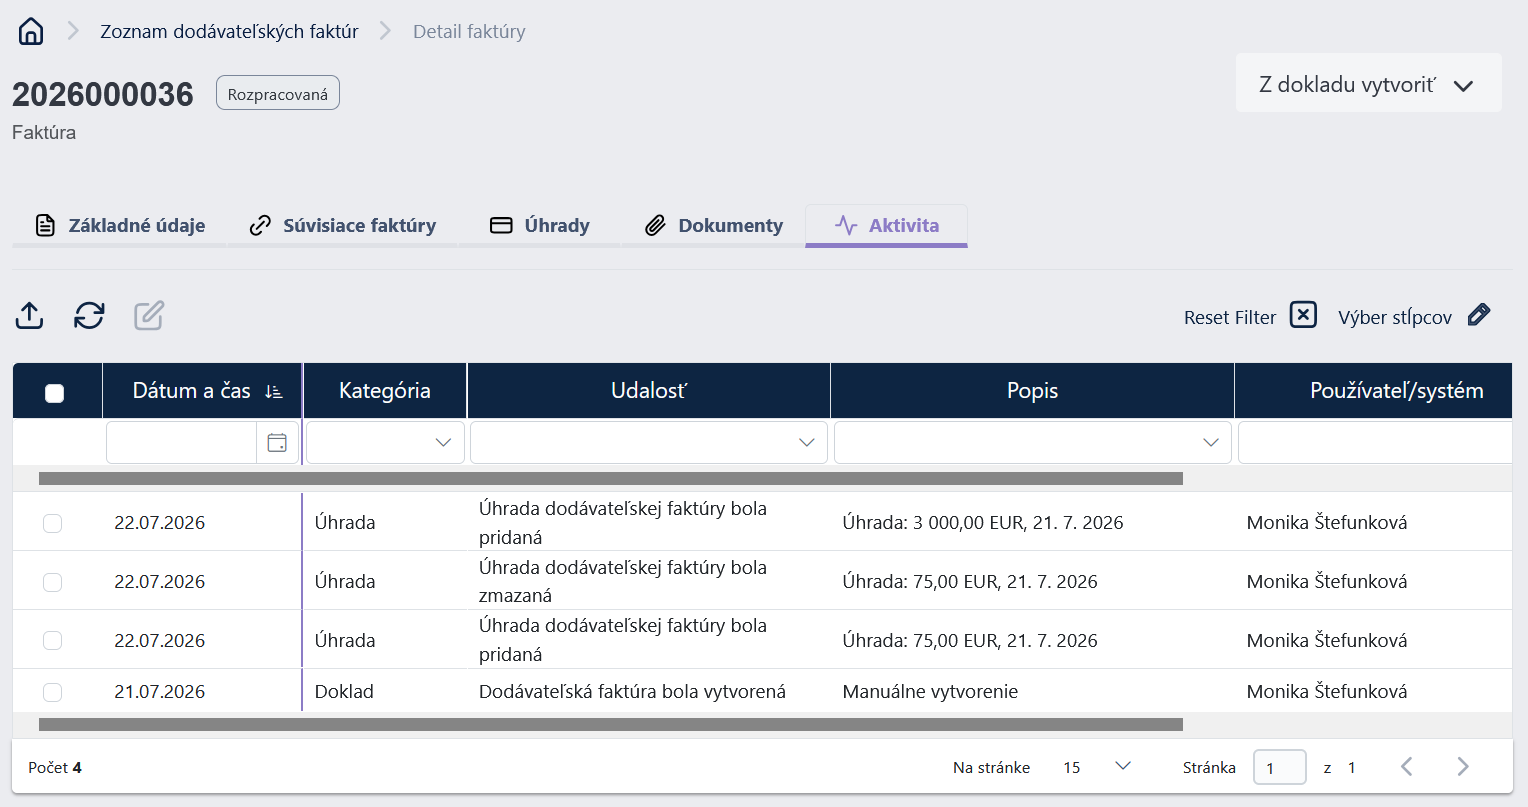Open the Úhrady tab

point(540,225)
